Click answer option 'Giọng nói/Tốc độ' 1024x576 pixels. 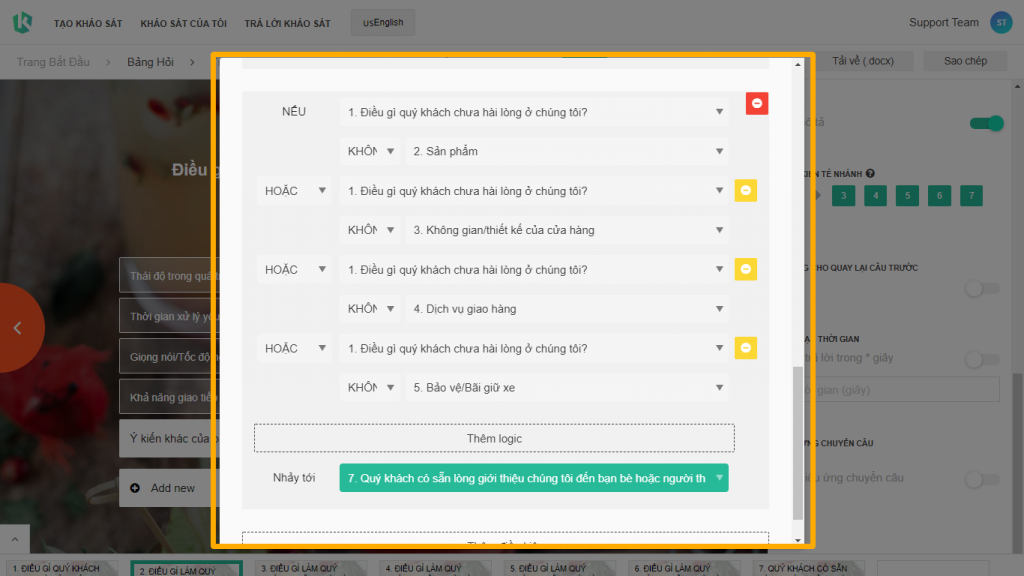(x=169, y=357)
